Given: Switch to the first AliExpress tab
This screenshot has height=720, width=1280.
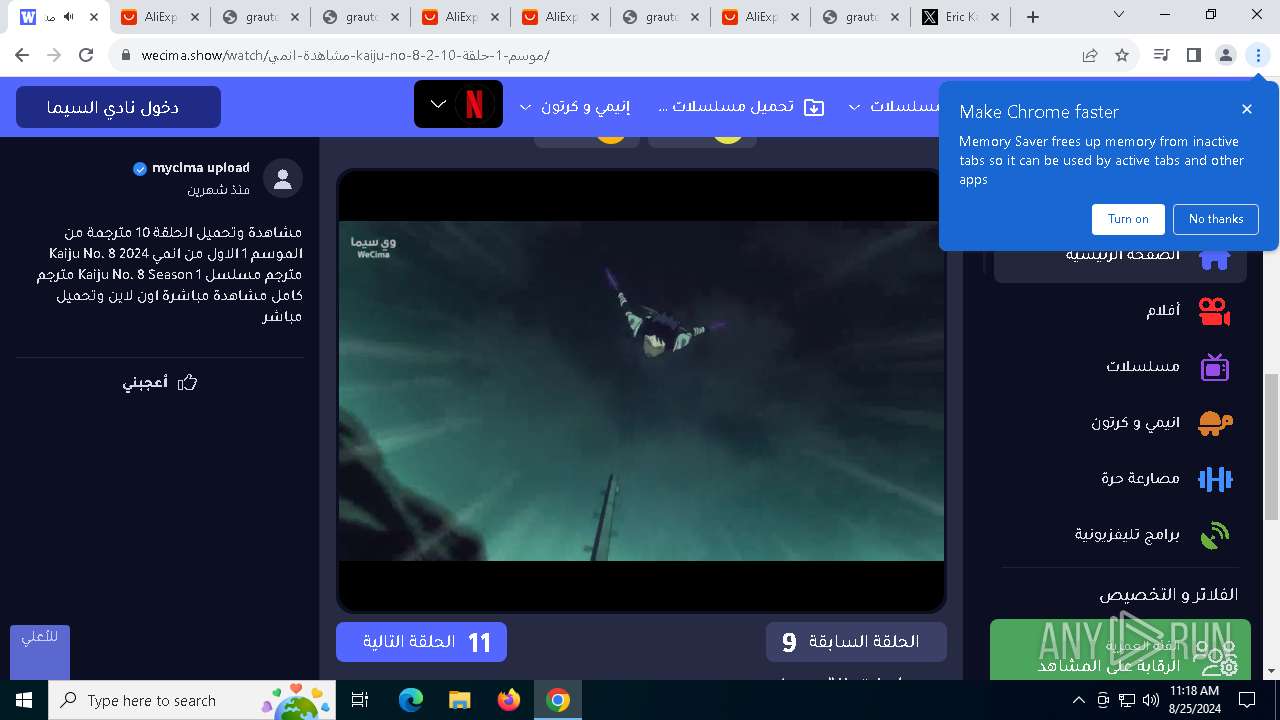Looking at the screenshot, I should click(x=160, y=17).
